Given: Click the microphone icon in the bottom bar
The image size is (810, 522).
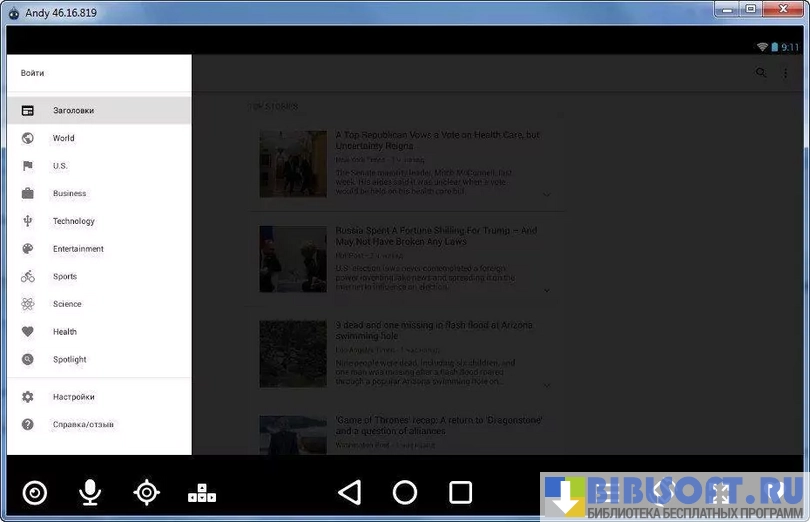Looking at the screenshot, I should click(90, 492).
